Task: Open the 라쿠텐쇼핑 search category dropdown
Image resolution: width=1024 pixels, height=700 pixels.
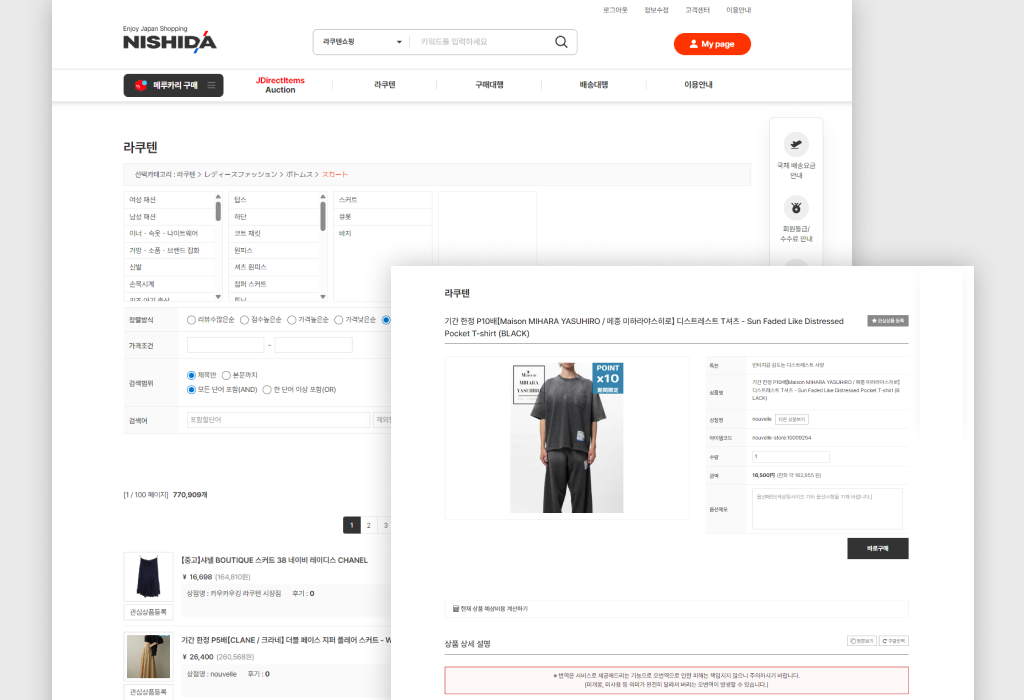Action: (361, 42)
